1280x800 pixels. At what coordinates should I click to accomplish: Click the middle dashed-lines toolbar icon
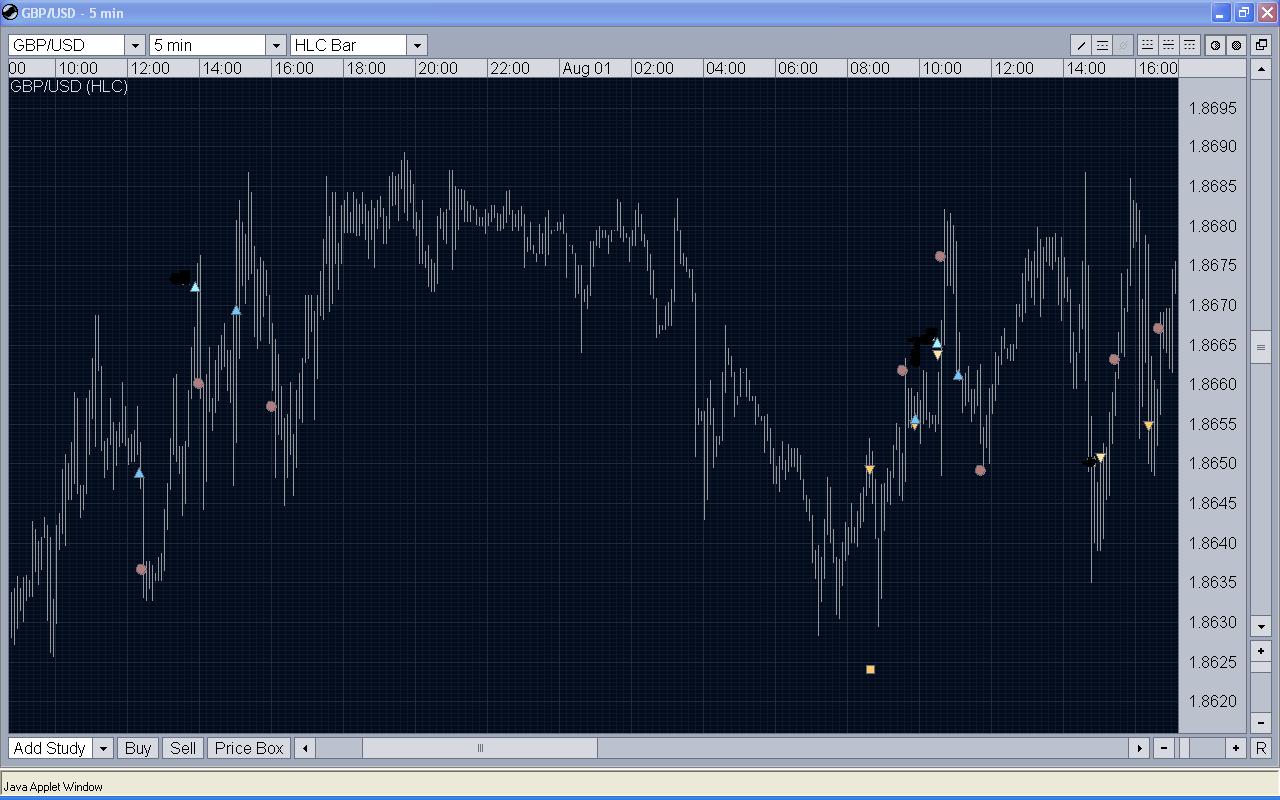pyautogui.click(x=1168, y=45)
